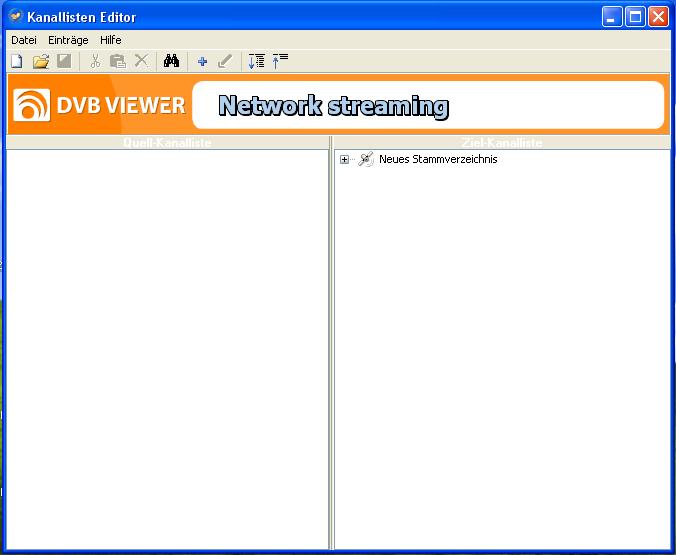Click the new channel list icon
The image size is (676, 555).
click(x=16, y=61)
